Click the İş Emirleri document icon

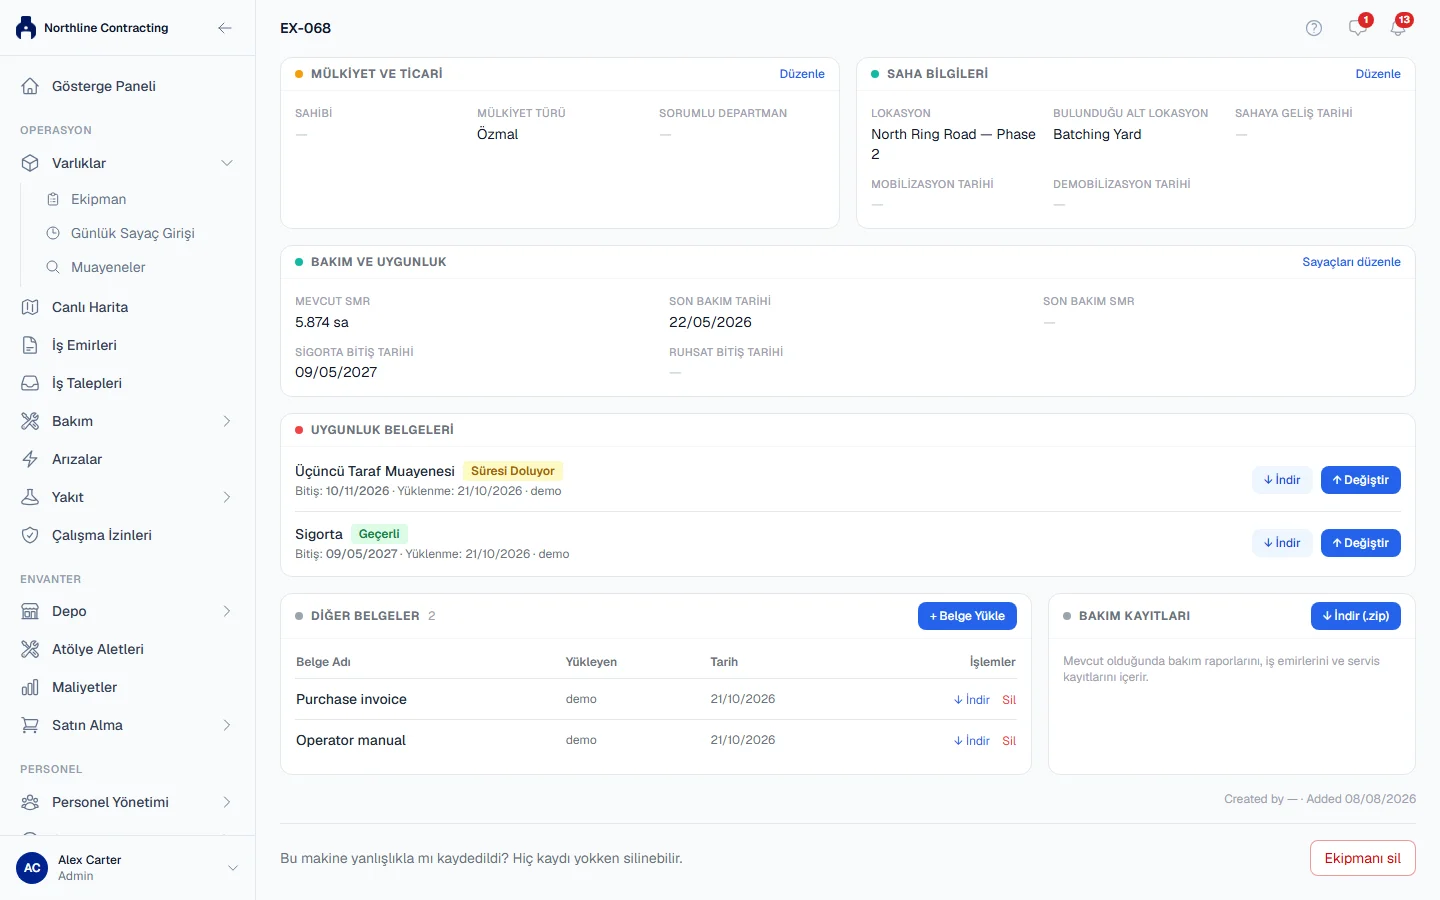point(30,345)
